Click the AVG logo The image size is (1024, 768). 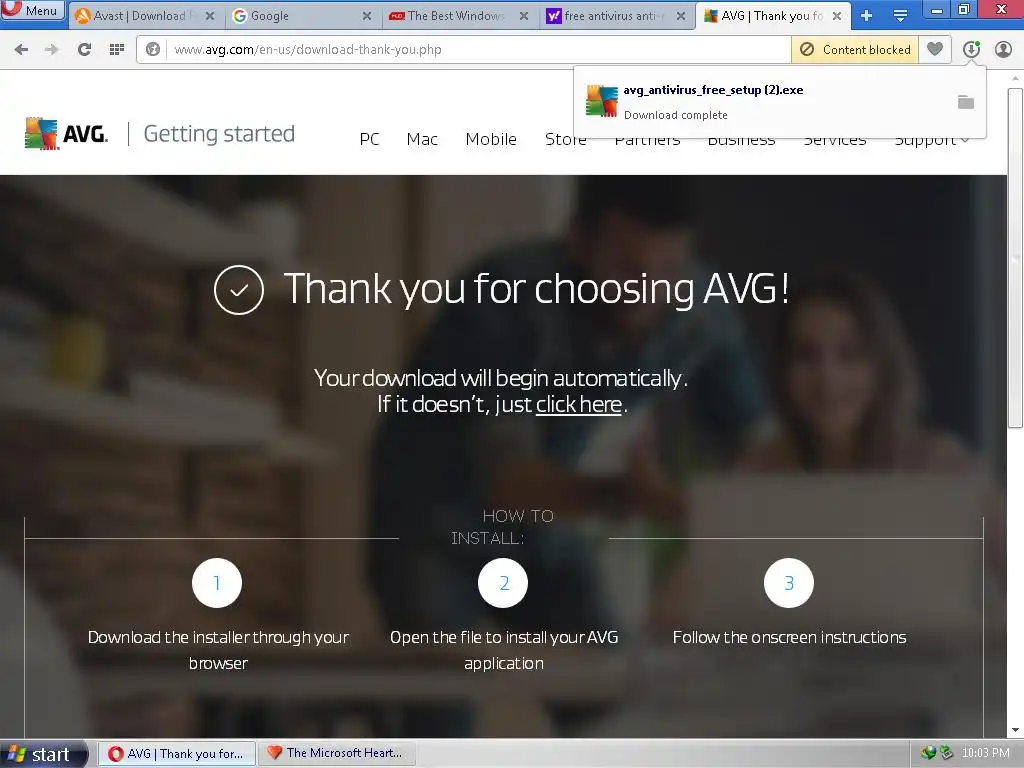[x=66, y=134]
